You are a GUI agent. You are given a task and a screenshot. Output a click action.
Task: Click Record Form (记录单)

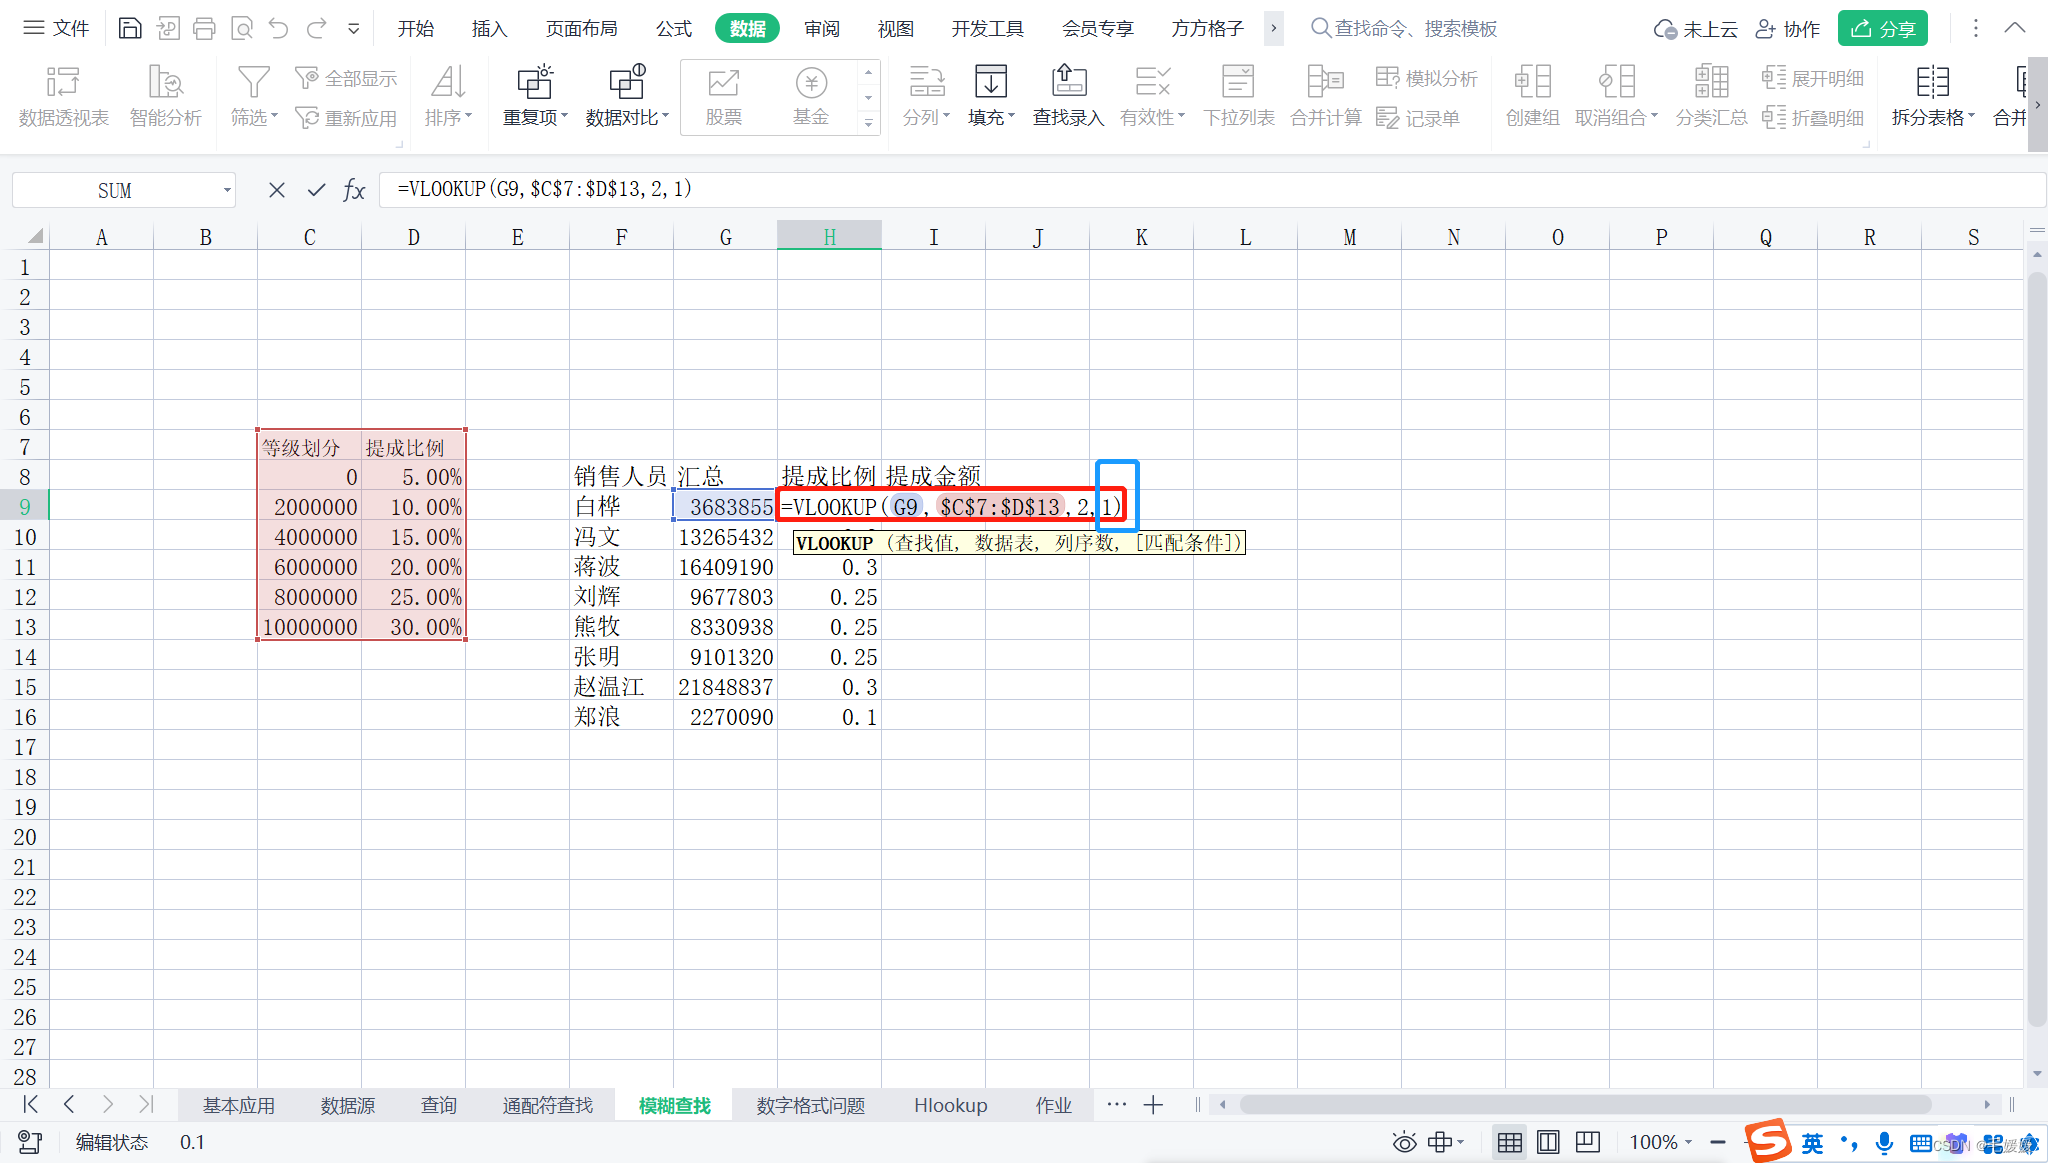1418,118
